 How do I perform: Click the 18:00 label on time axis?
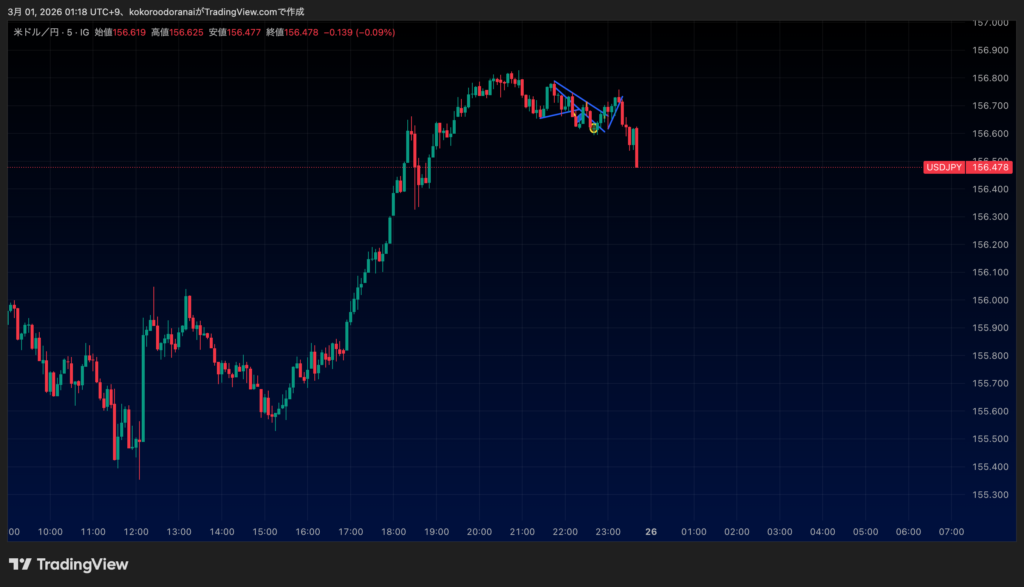pos(393,532)
